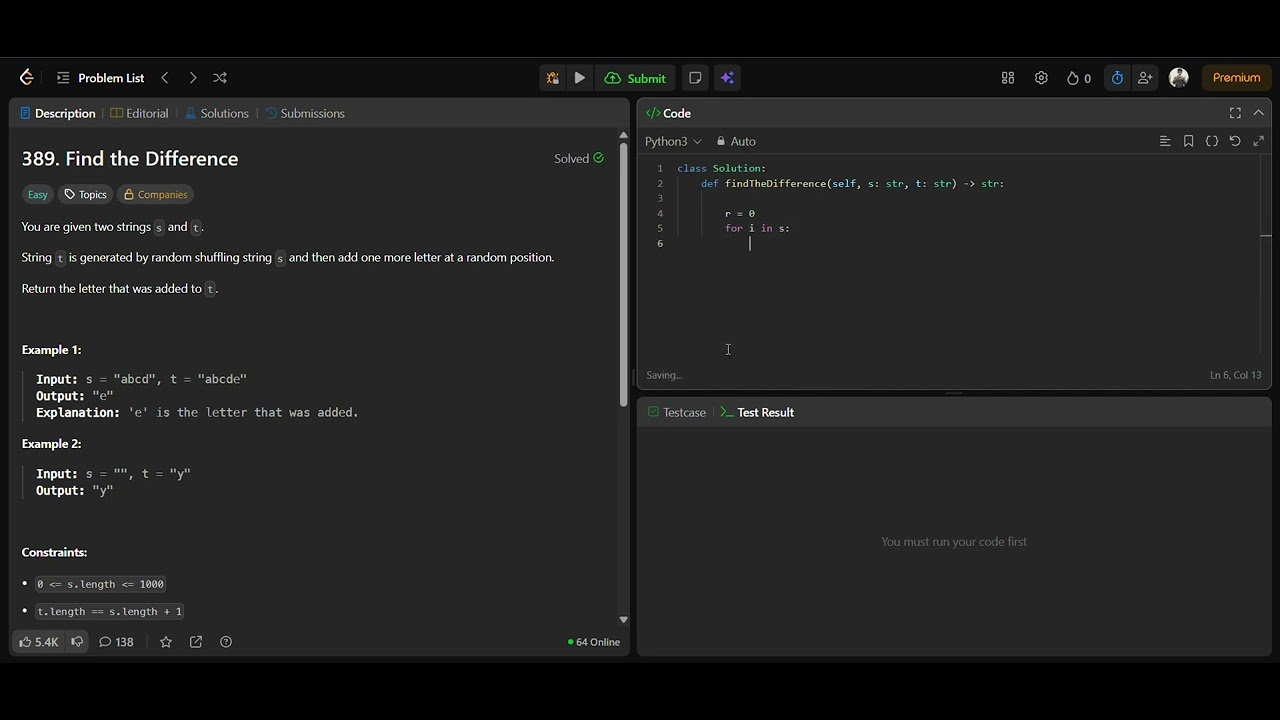Reset code with the undo arrow icon
Image resolution: width=1280 pixels, height=720 pixels.
[1235, 142]
